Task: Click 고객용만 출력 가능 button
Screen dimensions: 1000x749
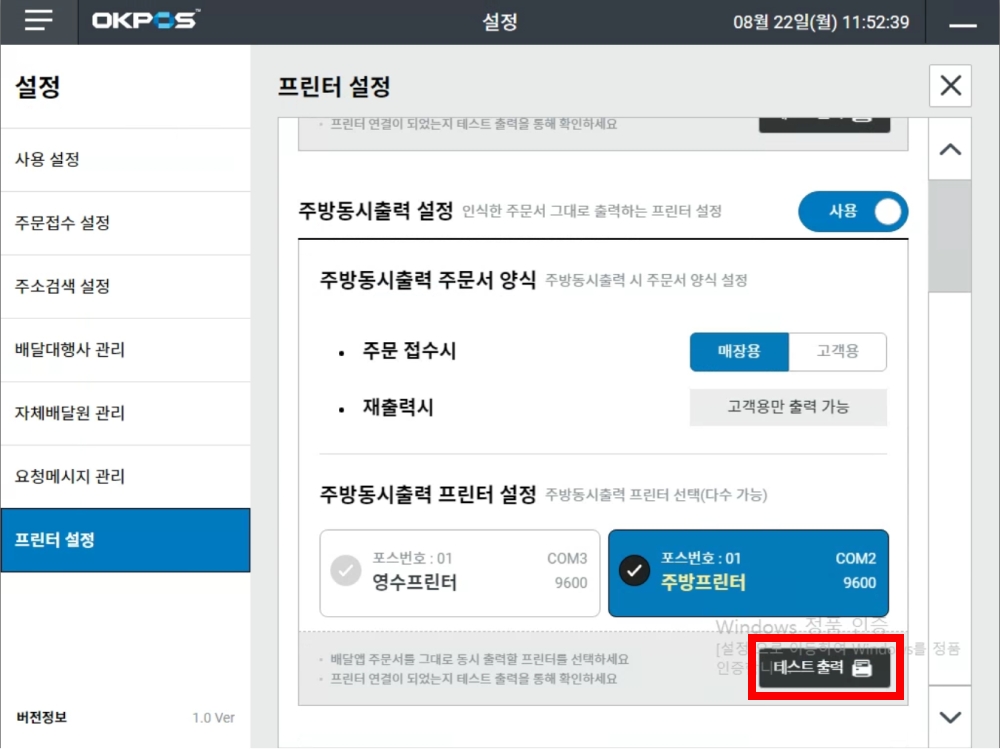Action: tap(788, 407)
